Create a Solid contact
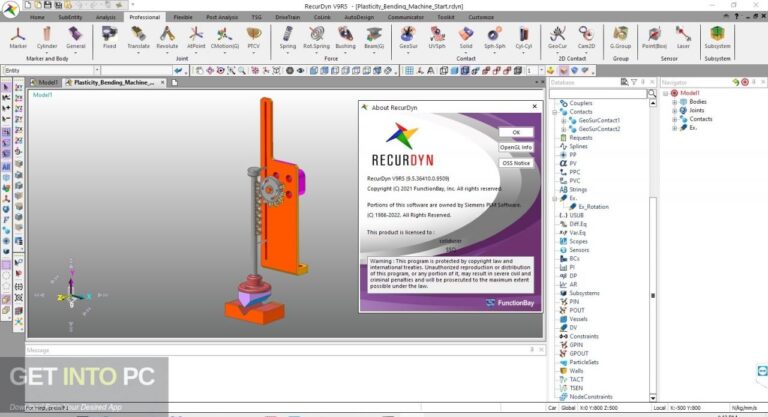Viewport: 768px width, 417px height. [466, 38]
